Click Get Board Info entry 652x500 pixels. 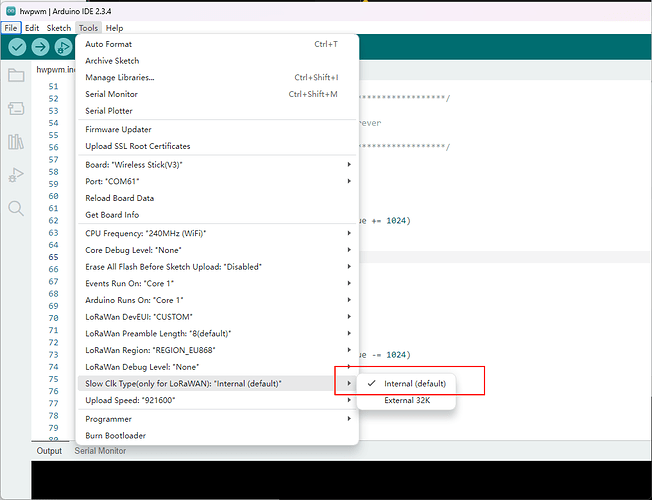(217, 215)
